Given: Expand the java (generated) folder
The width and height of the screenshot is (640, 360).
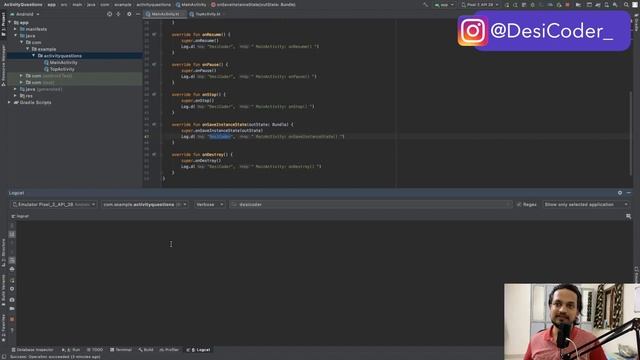Looking at the screenshot, I should tap(16, 89).
